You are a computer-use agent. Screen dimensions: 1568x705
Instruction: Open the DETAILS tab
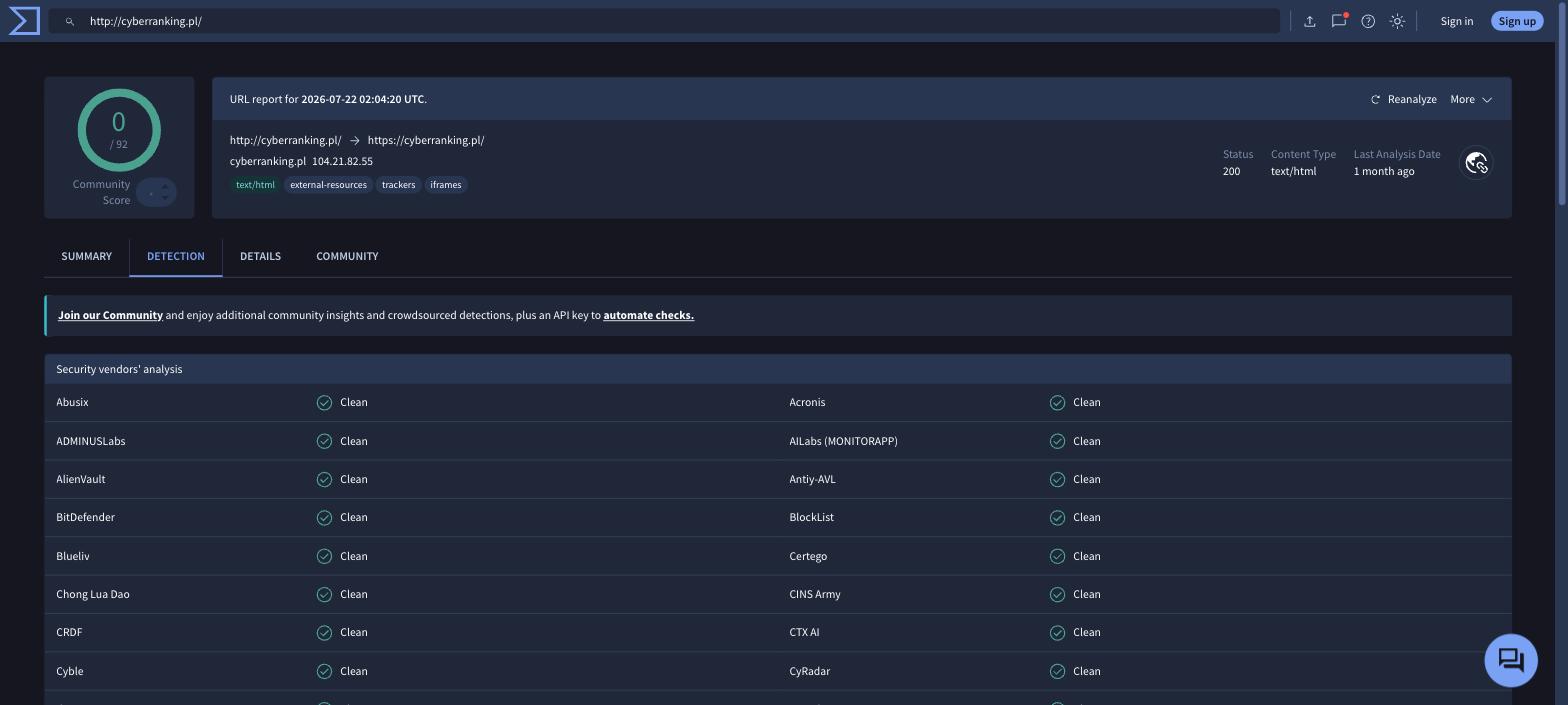pyautogui.click(x=260, y=256)
